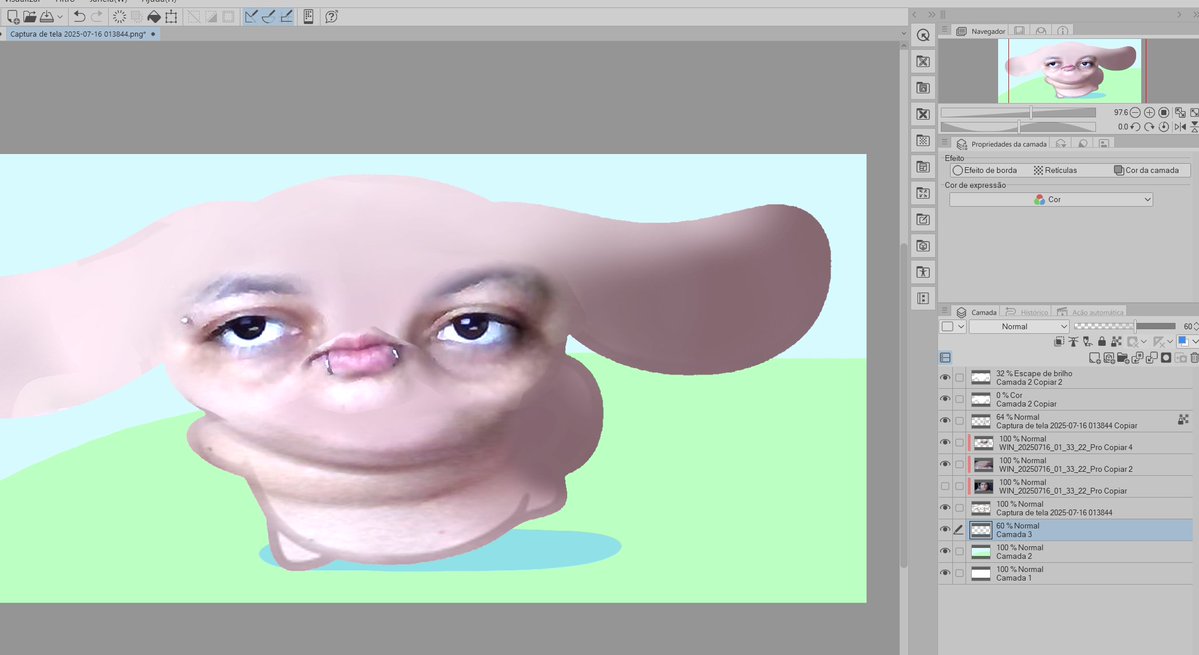Open Propriedades da camada panel menu

click(x=945, y=144)
